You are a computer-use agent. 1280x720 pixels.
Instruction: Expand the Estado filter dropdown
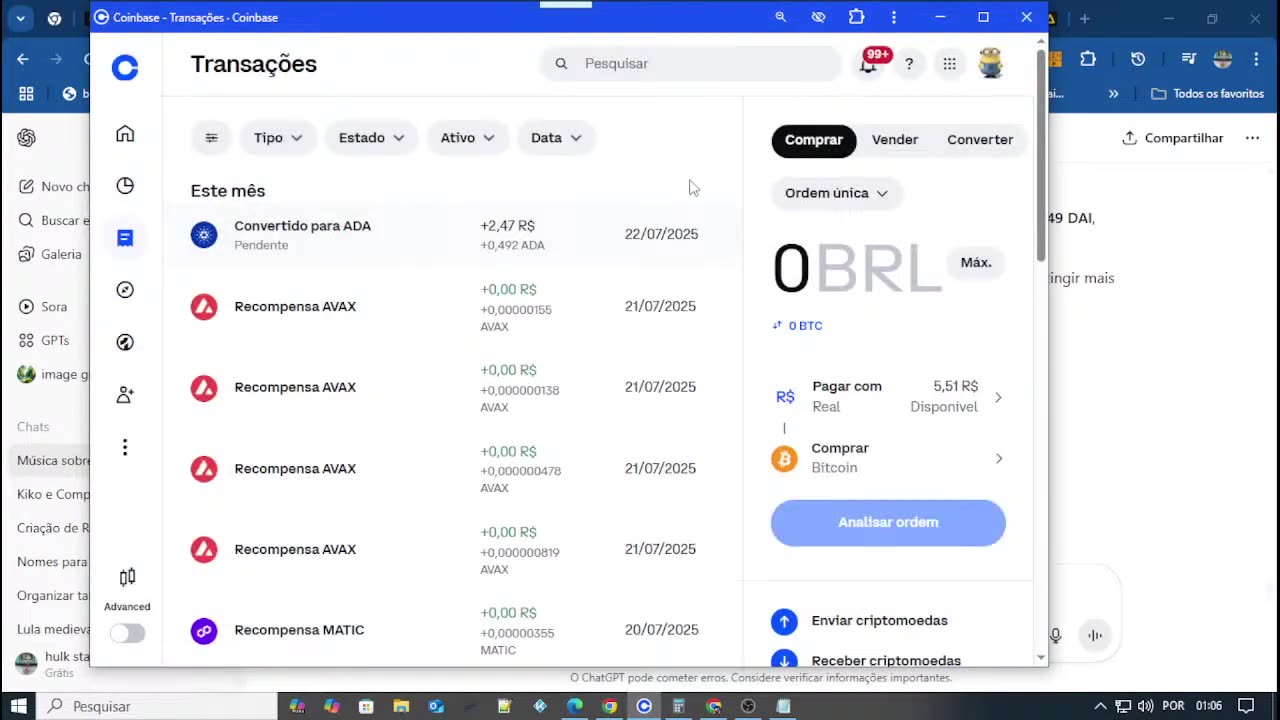[x=371, y=138]
